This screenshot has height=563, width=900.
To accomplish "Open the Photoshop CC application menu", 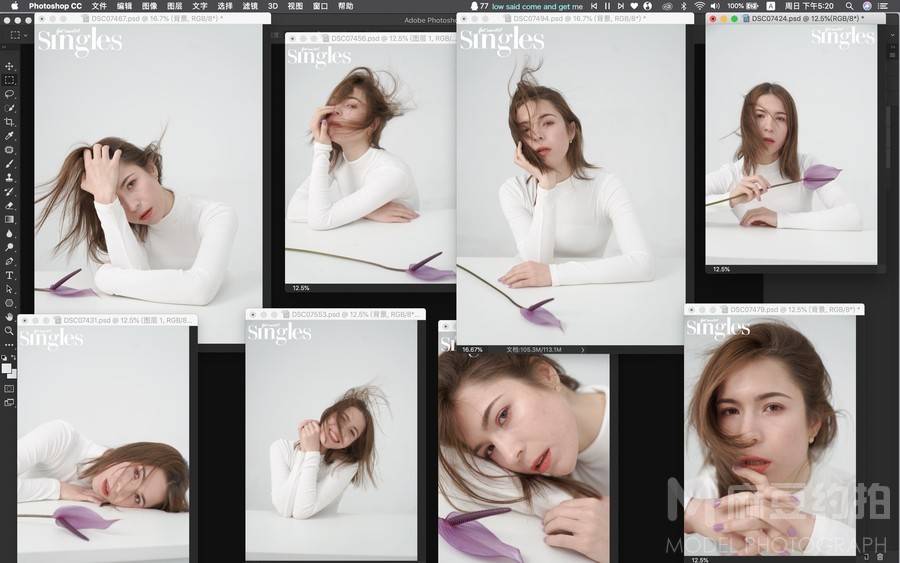I will pos(55,6).
